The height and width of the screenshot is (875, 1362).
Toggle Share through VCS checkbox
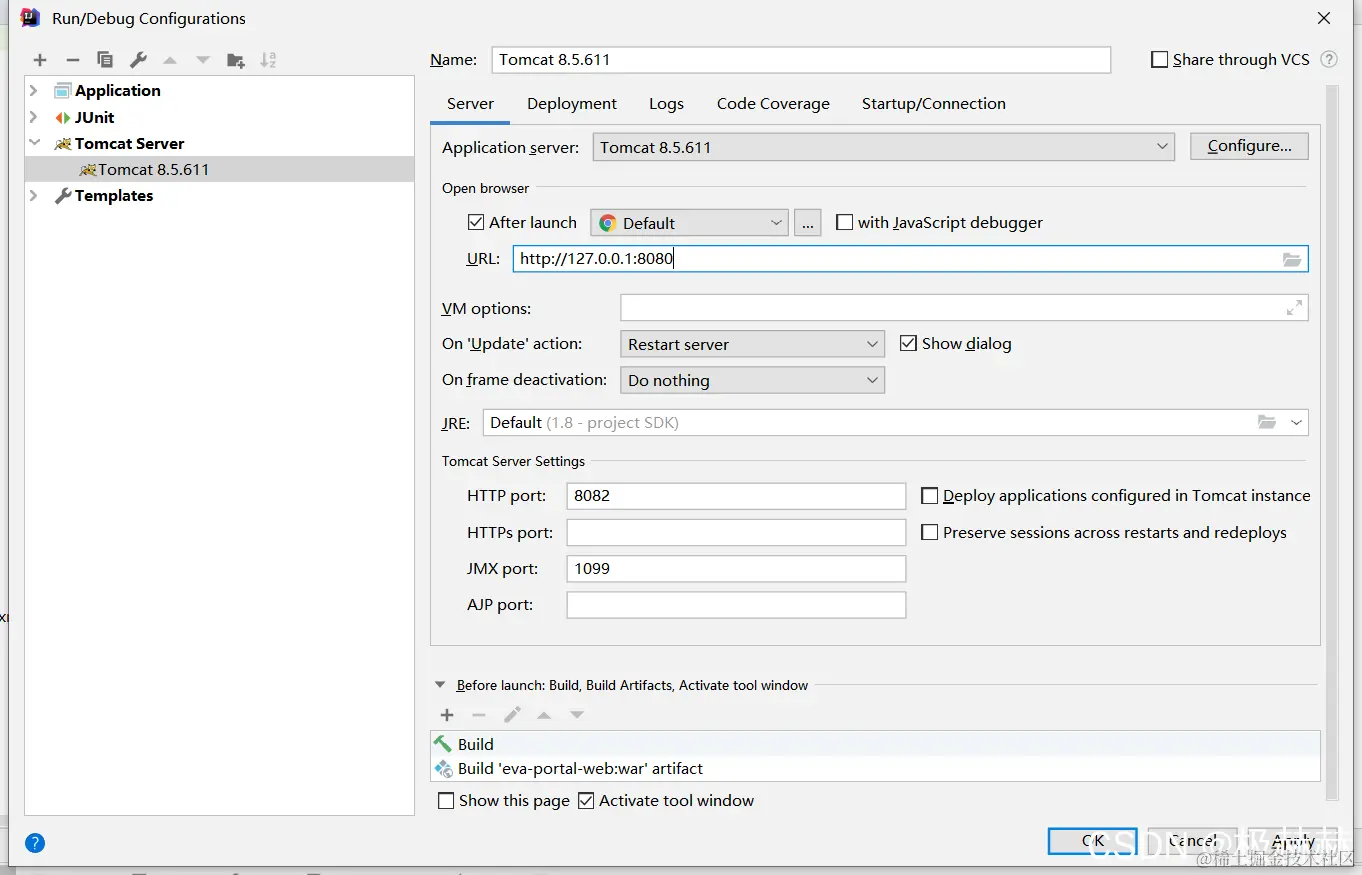(x=1160, y=60)
